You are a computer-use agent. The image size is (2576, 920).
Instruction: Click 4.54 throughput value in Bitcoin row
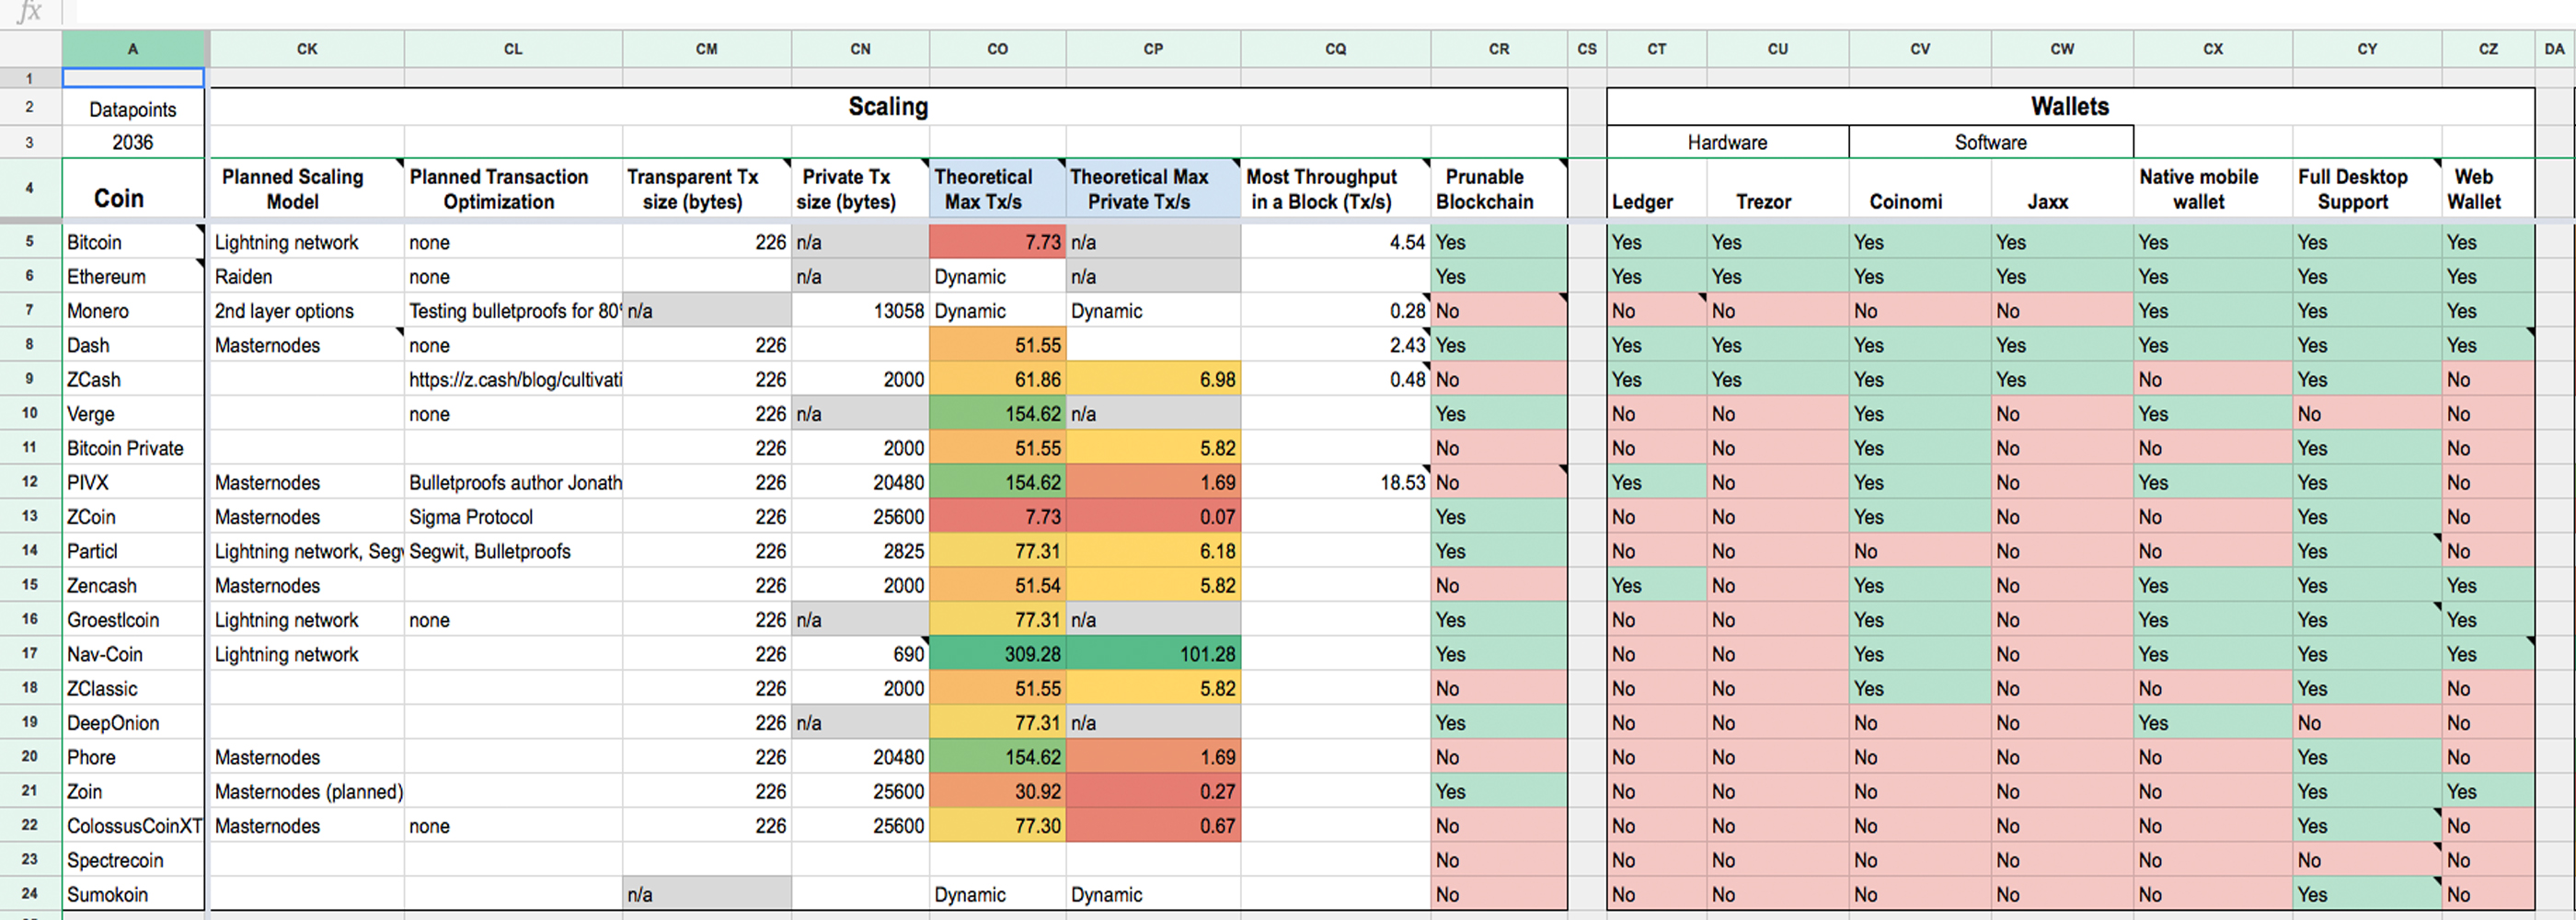pos(1335,242)
